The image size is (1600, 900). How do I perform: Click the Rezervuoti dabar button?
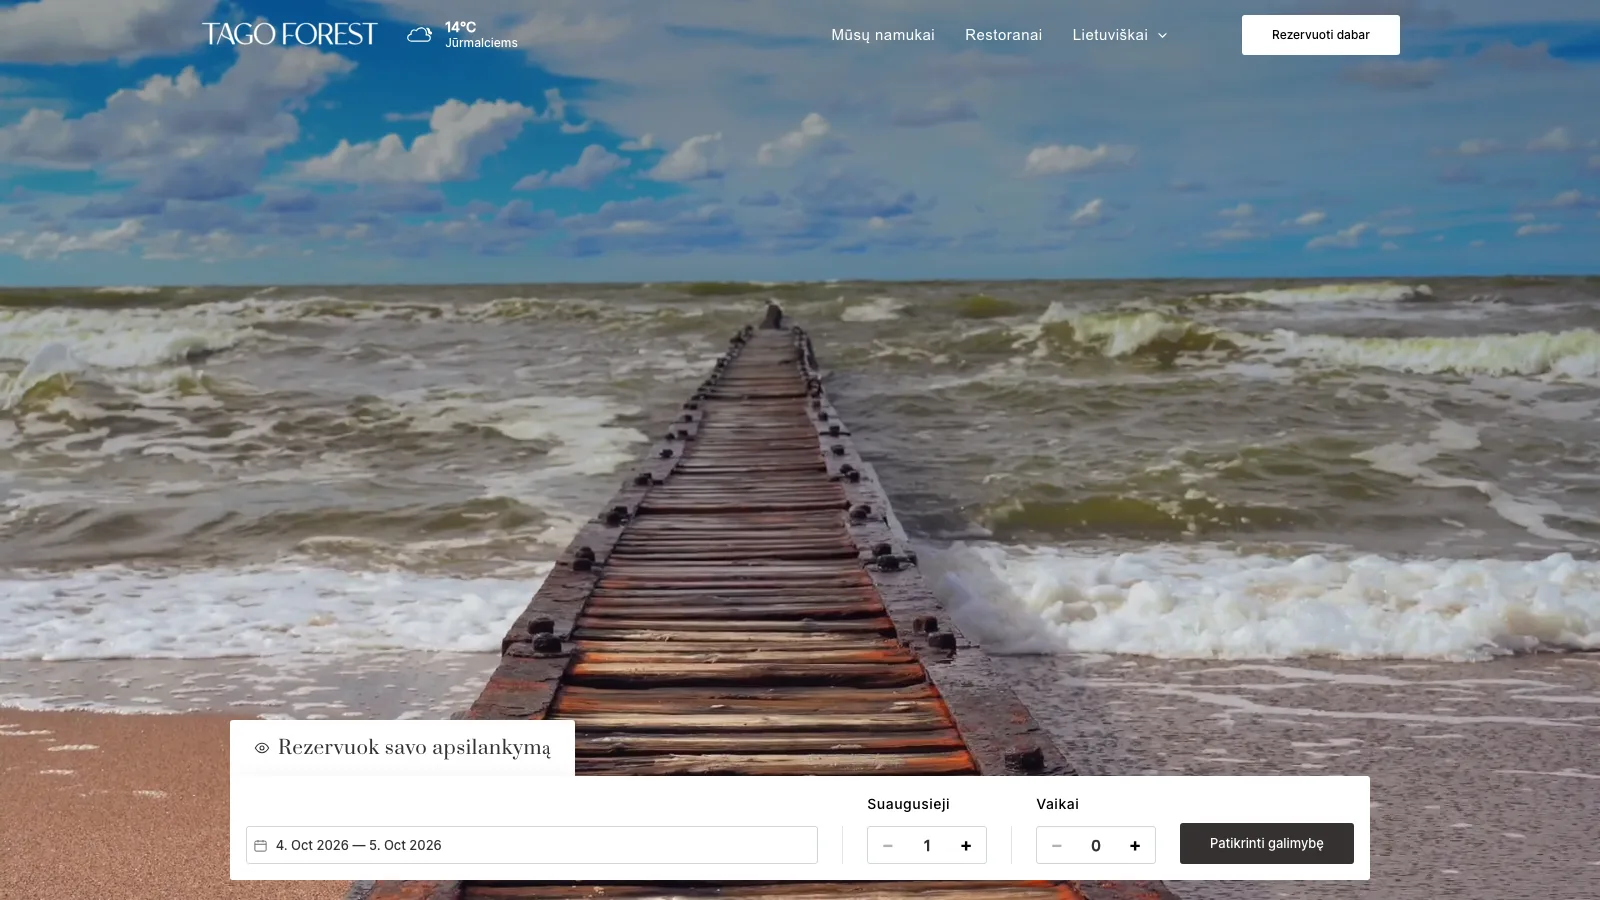[x=1321, y=35]
